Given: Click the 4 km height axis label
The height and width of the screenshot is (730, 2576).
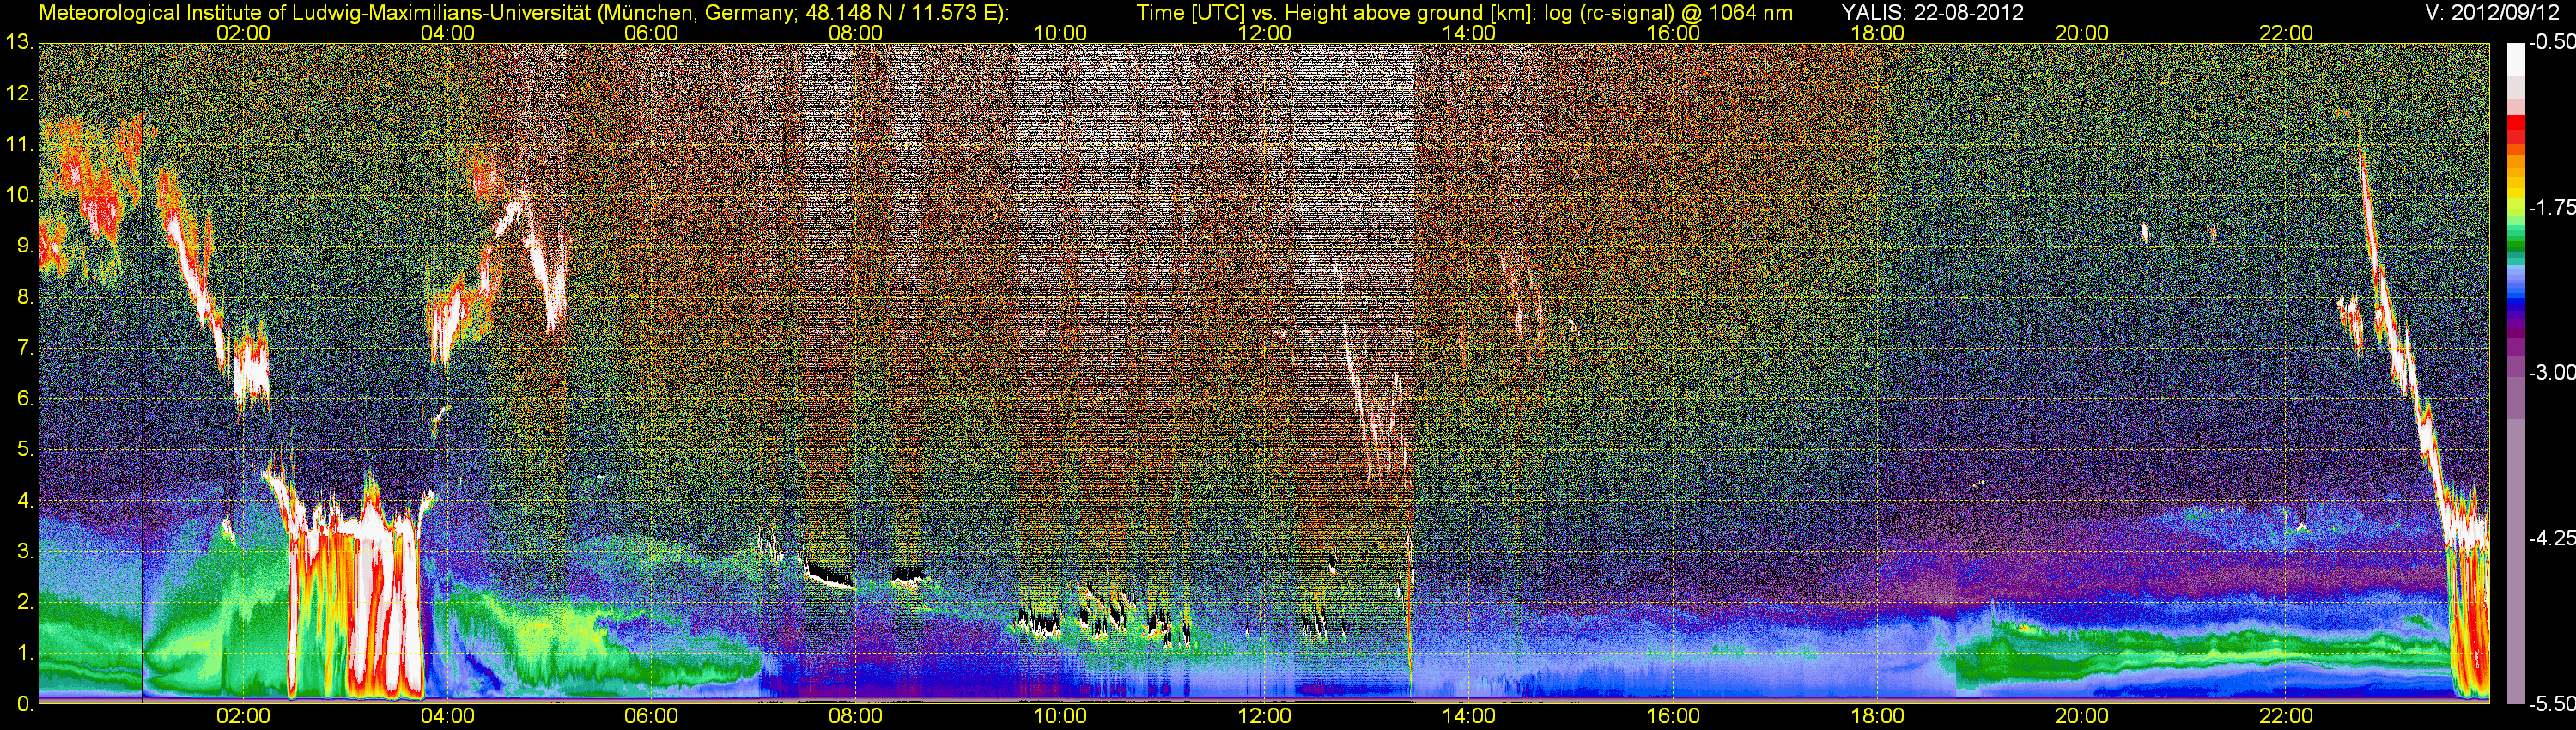Looking at the screenshot, I should click(24, 501).
